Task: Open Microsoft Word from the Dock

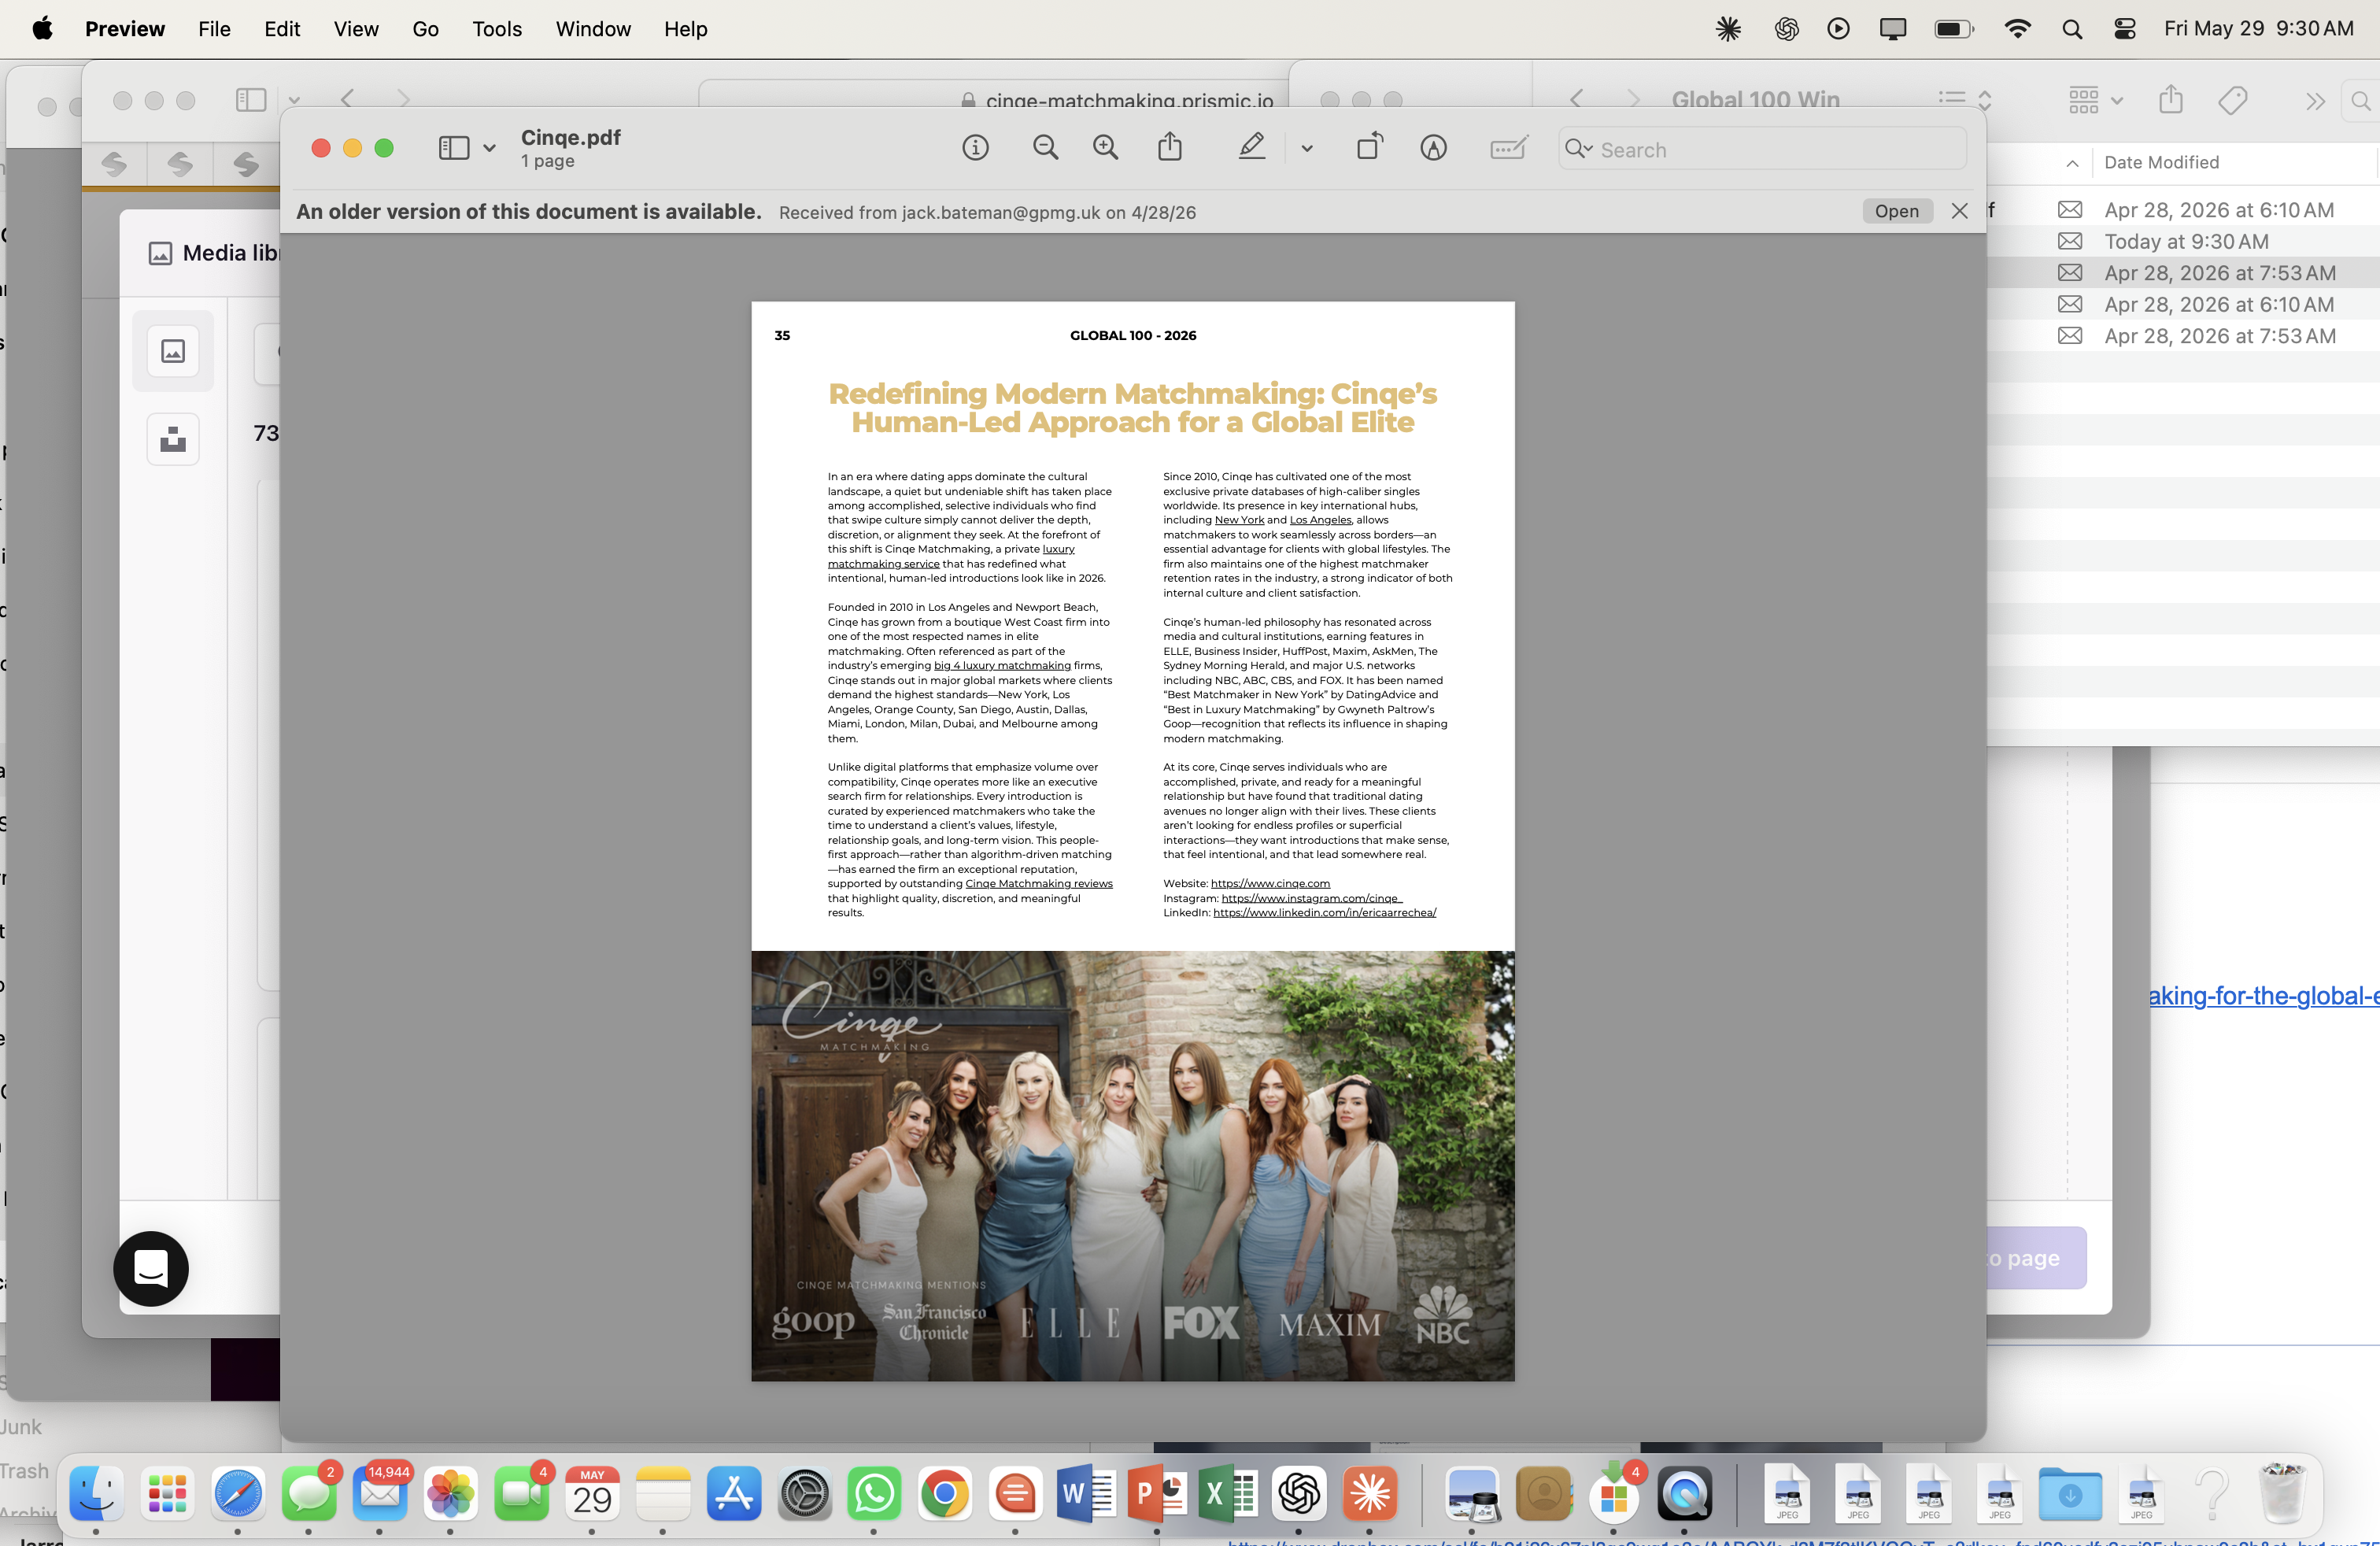Action: tap(1086, 1494)
